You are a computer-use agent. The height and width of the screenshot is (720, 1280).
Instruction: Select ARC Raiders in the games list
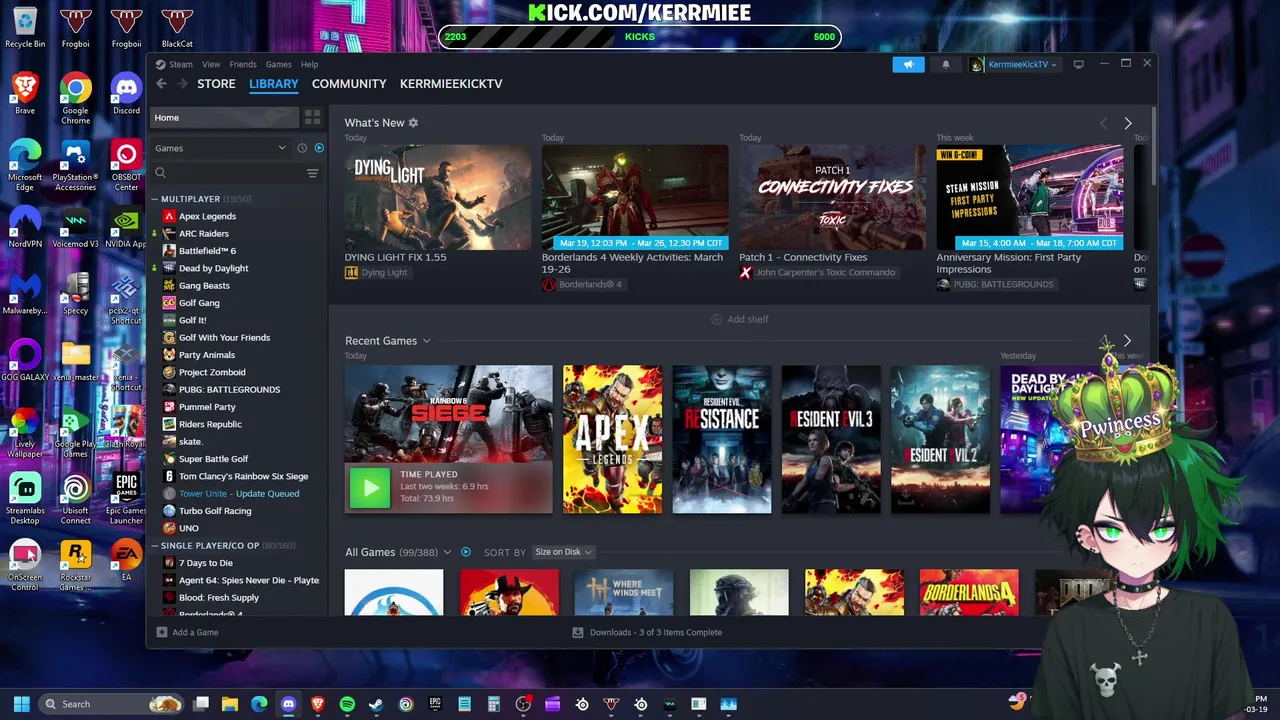(x=204, y=233)
